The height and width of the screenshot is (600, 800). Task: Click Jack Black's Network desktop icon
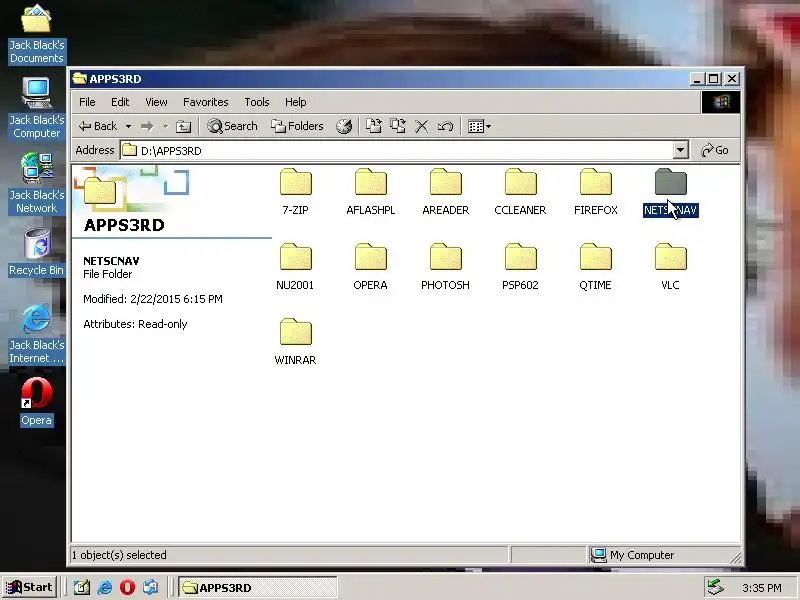click(x=36, y=183)
